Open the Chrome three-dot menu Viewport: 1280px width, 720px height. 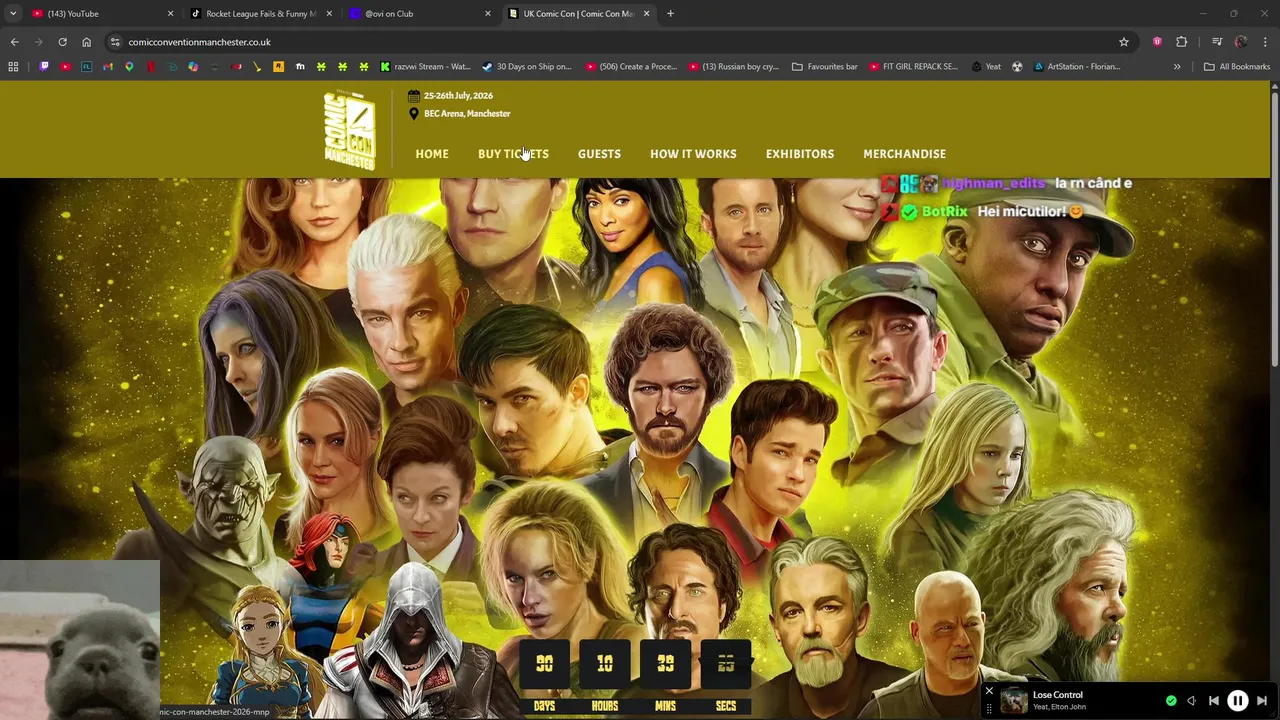coord(1265,42)
